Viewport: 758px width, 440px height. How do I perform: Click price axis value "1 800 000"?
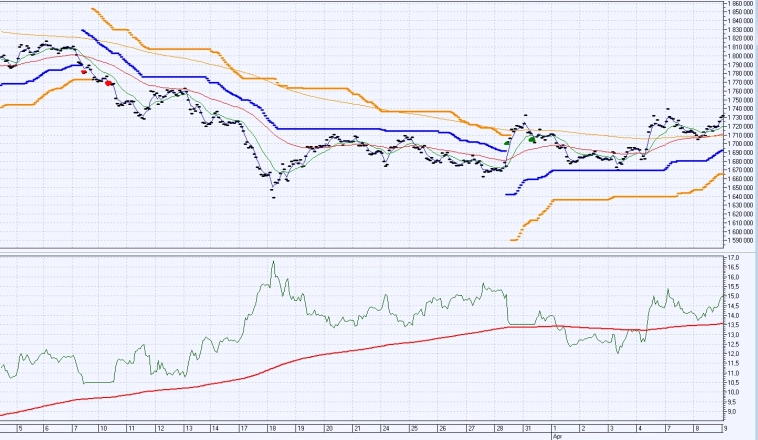pyautogui.click(x=741, y=56)
